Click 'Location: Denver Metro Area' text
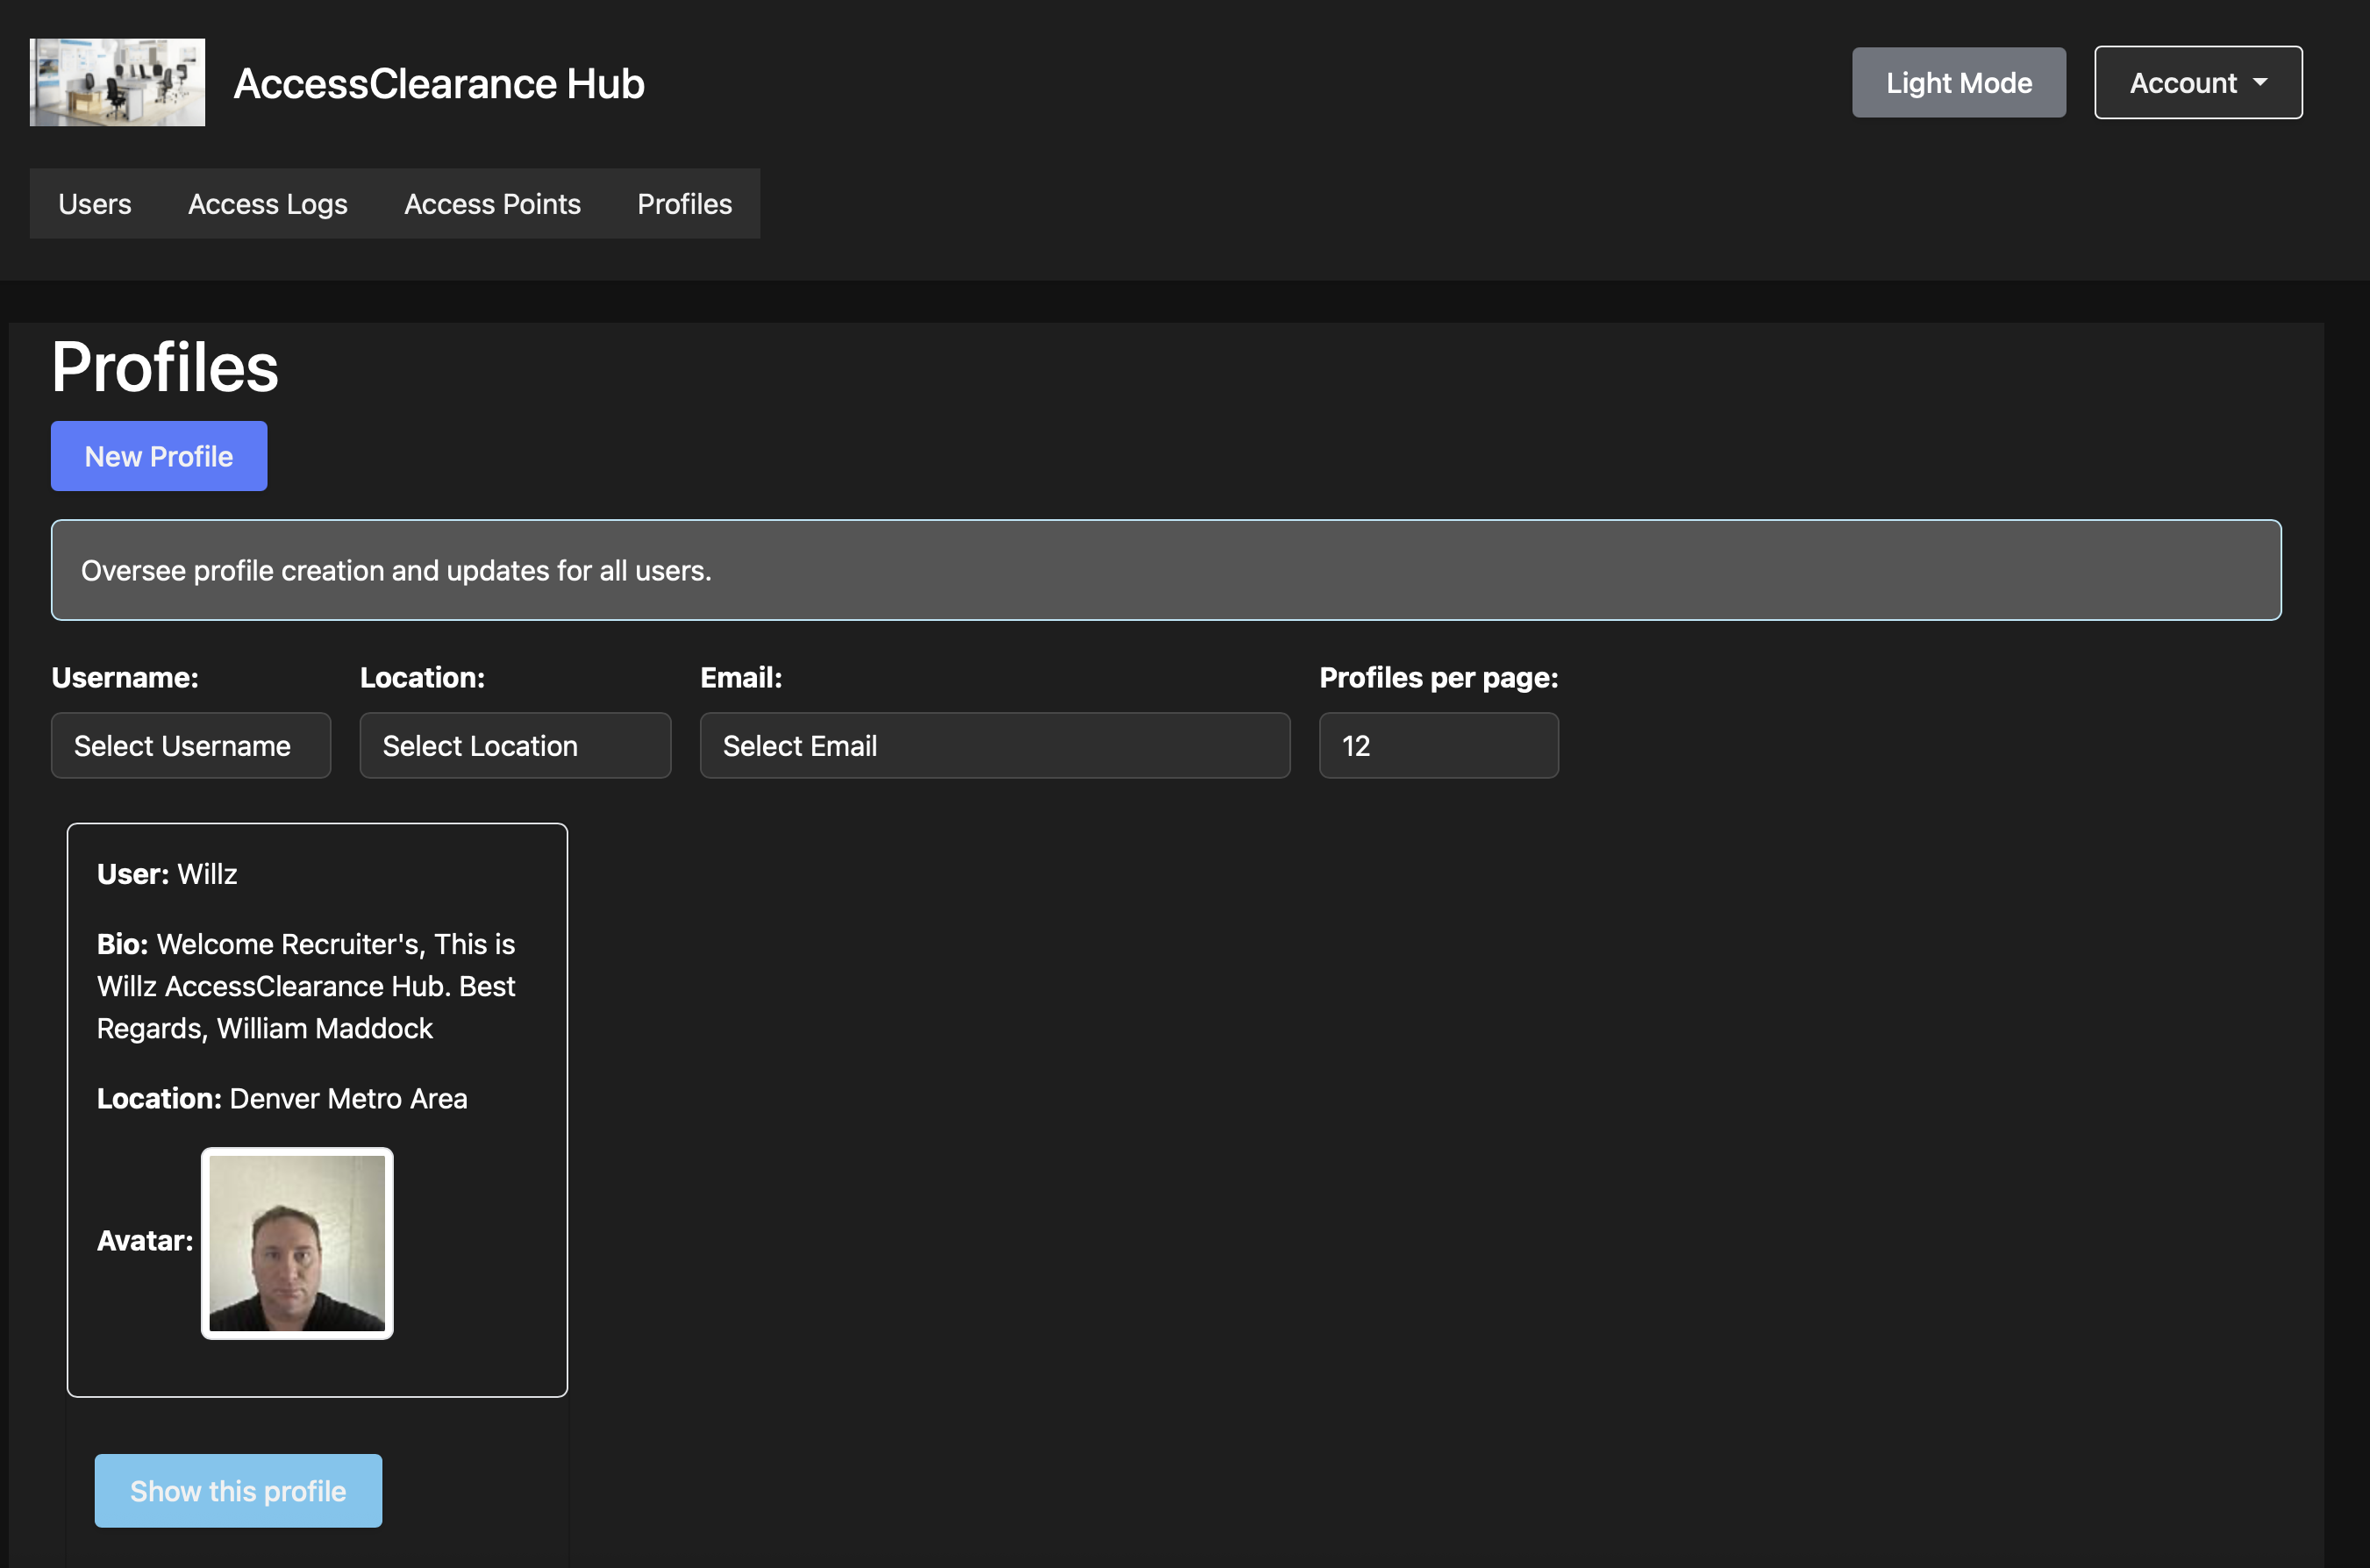The height and width of the screenshot is (1568, 2370). (x=282, y=1099)
